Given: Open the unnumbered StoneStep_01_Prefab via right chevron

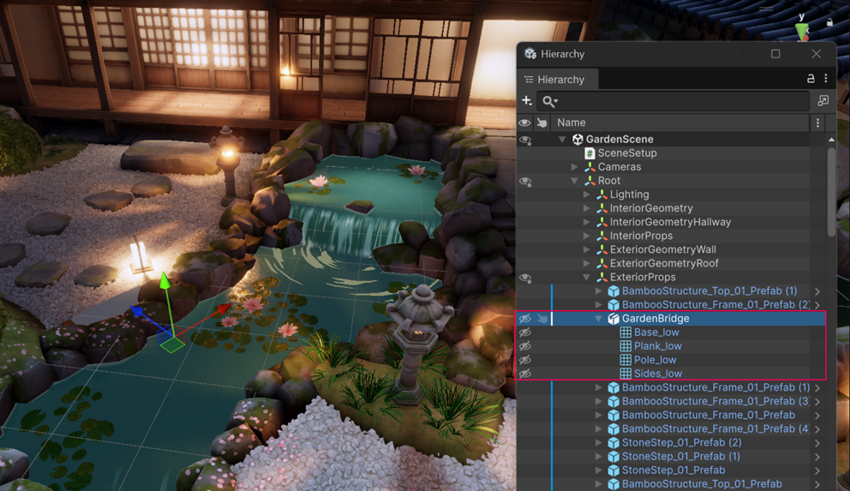Looking at the screenshot, I should [817, 470].
